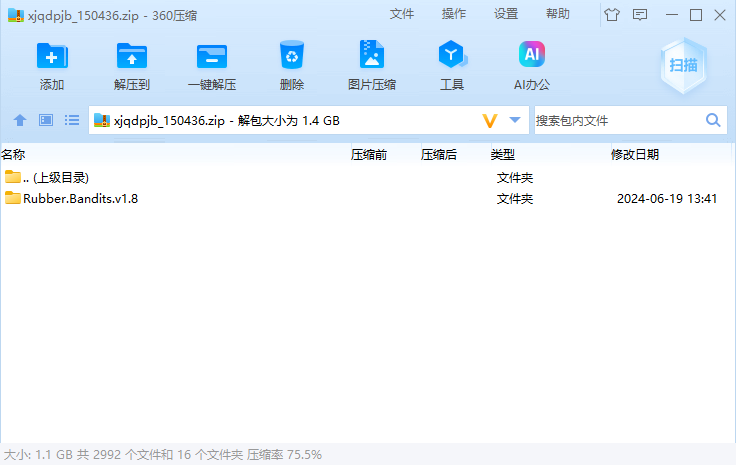Screen dimensions: 736x465
Task: Maximize the 360压缩 window
Action: click(696, 15)
